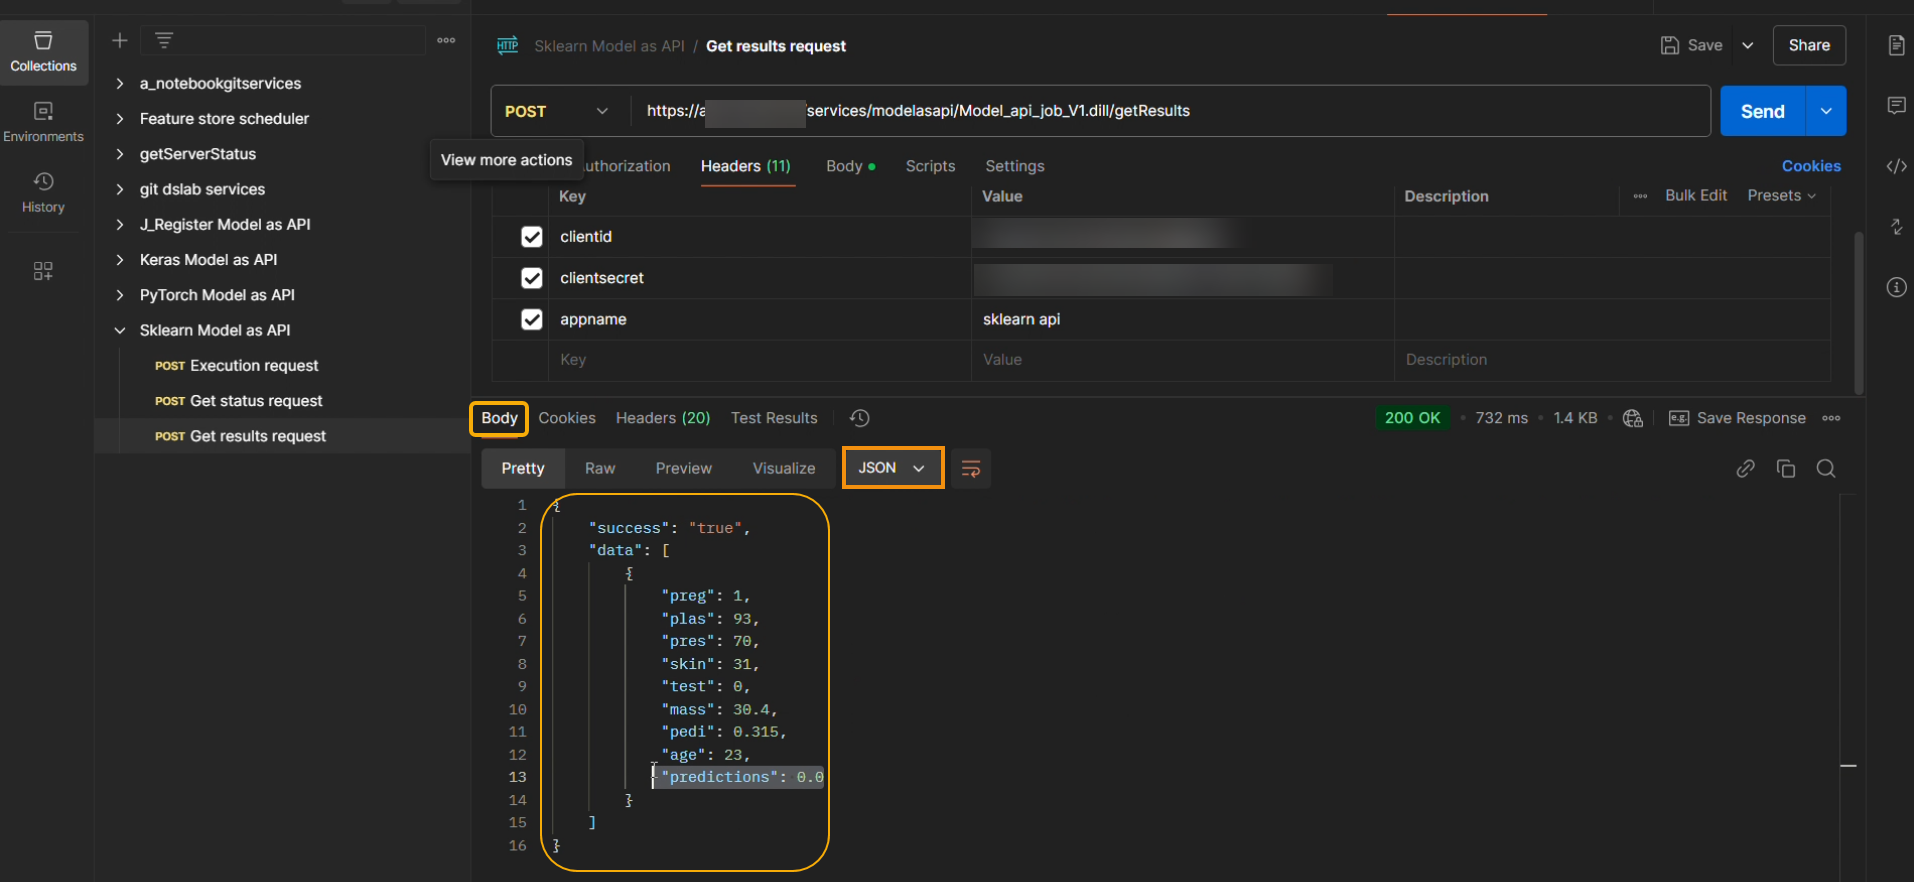Click the plus icon to create new collection
The height and width of the screenshot is (882, 1914).
click(x=120, y=41)
